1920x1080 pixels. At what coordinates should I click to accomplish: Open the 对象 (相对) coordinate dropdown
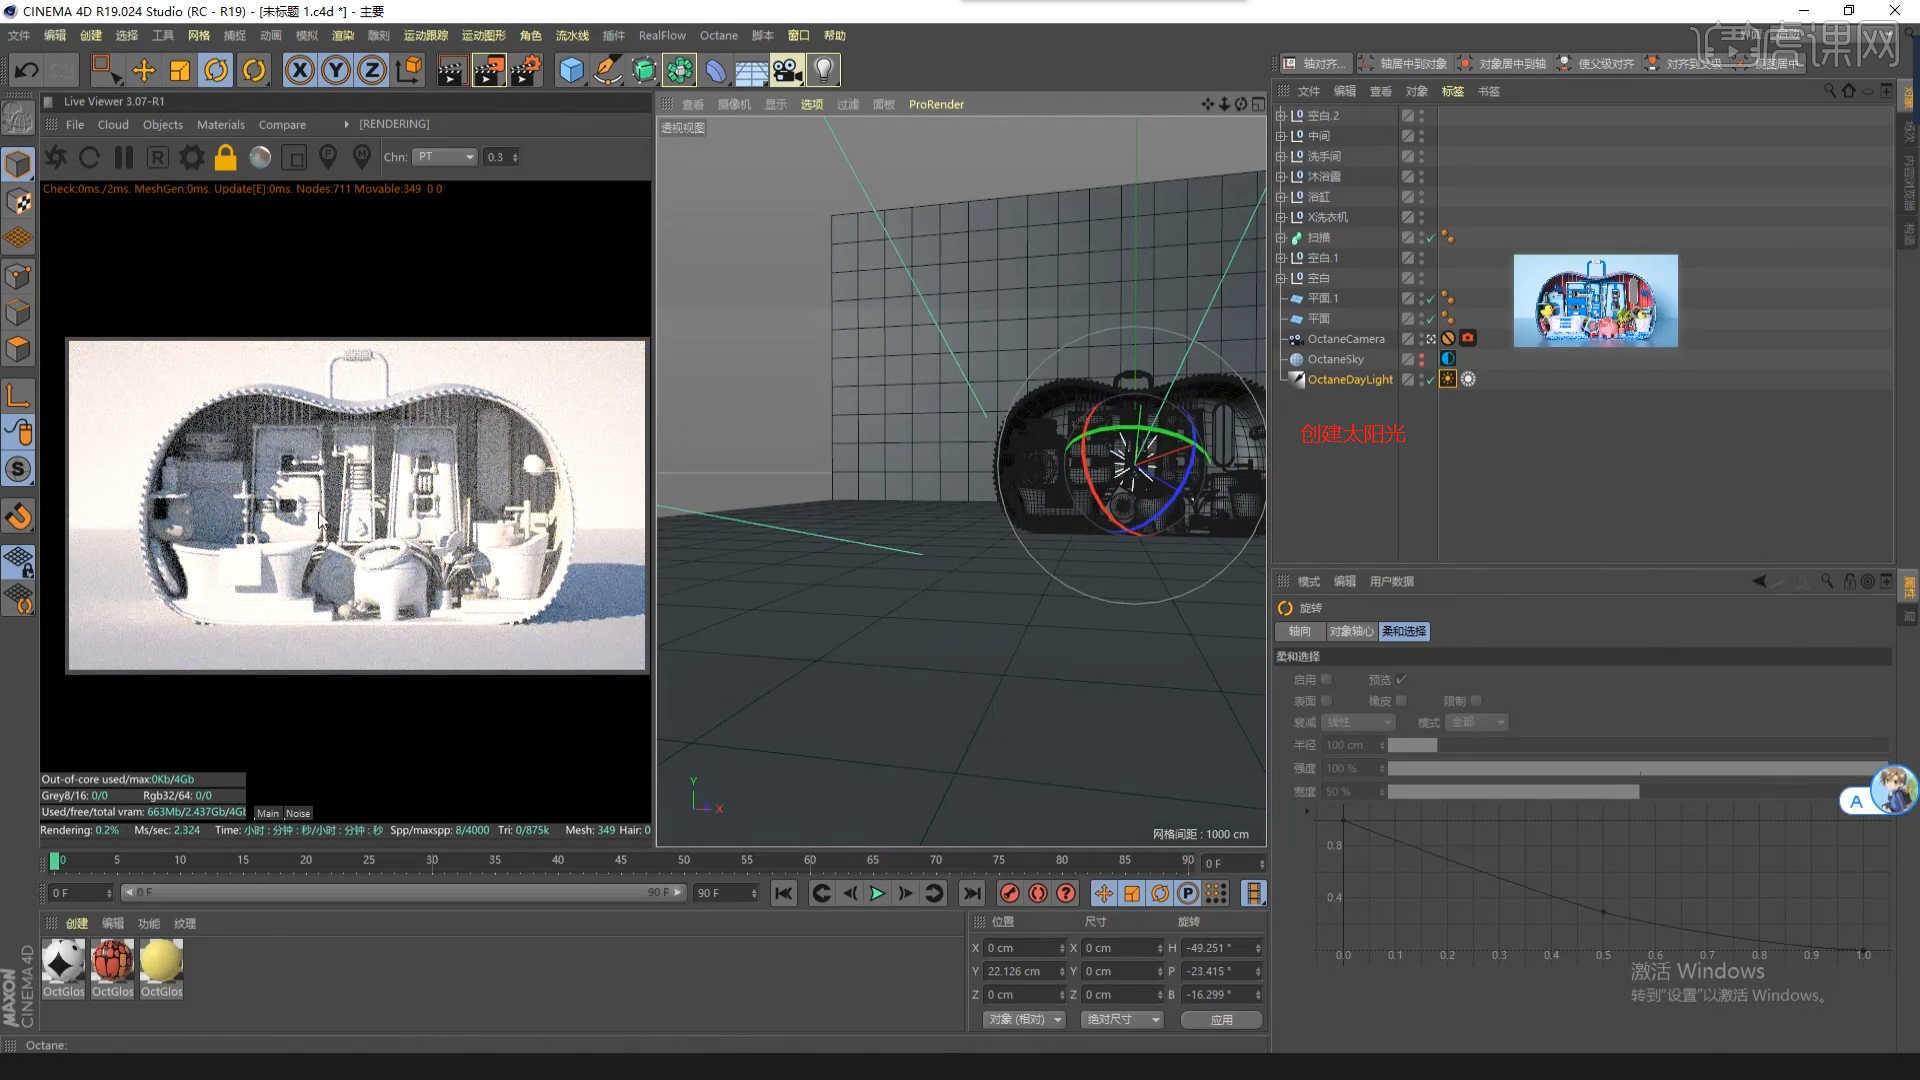tap(1024, 1019)
